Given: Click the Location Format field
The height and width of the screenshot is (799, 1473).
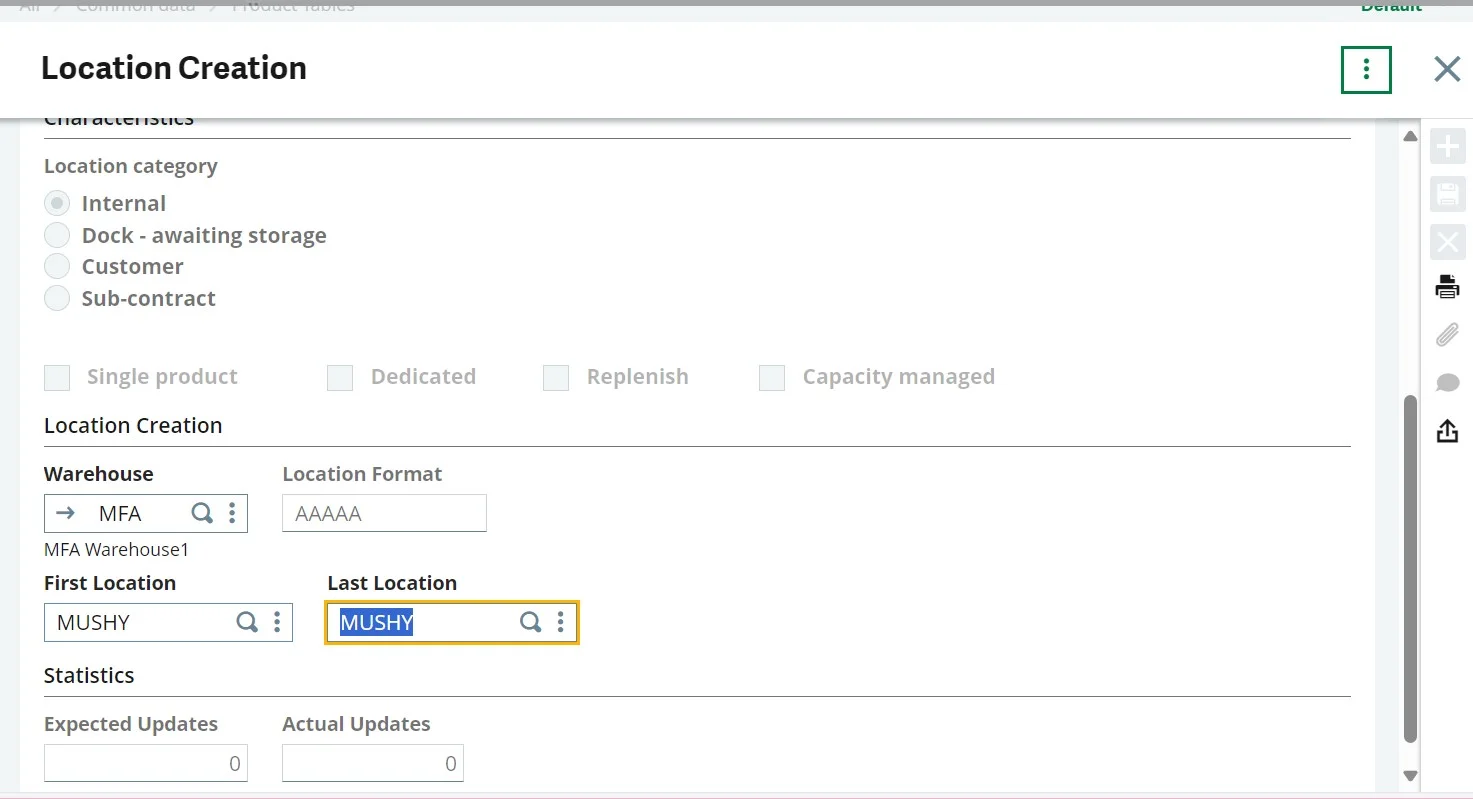Looking at the screenshot, I should click(x=384, y=513).
